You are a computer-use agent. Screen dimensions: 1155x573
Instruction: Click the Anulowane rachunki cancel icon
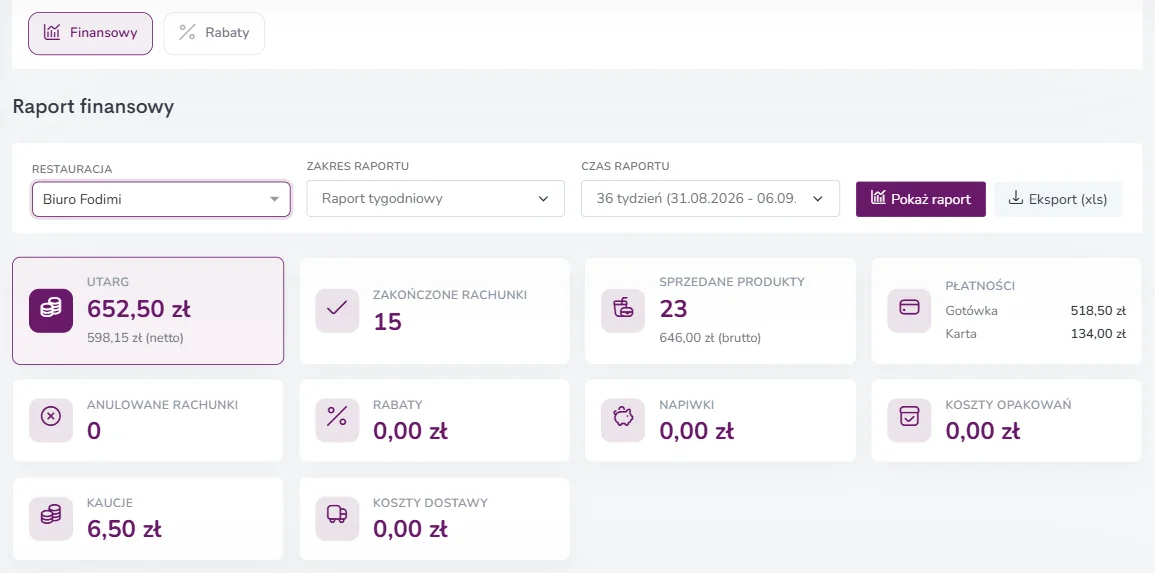(51, 421)
